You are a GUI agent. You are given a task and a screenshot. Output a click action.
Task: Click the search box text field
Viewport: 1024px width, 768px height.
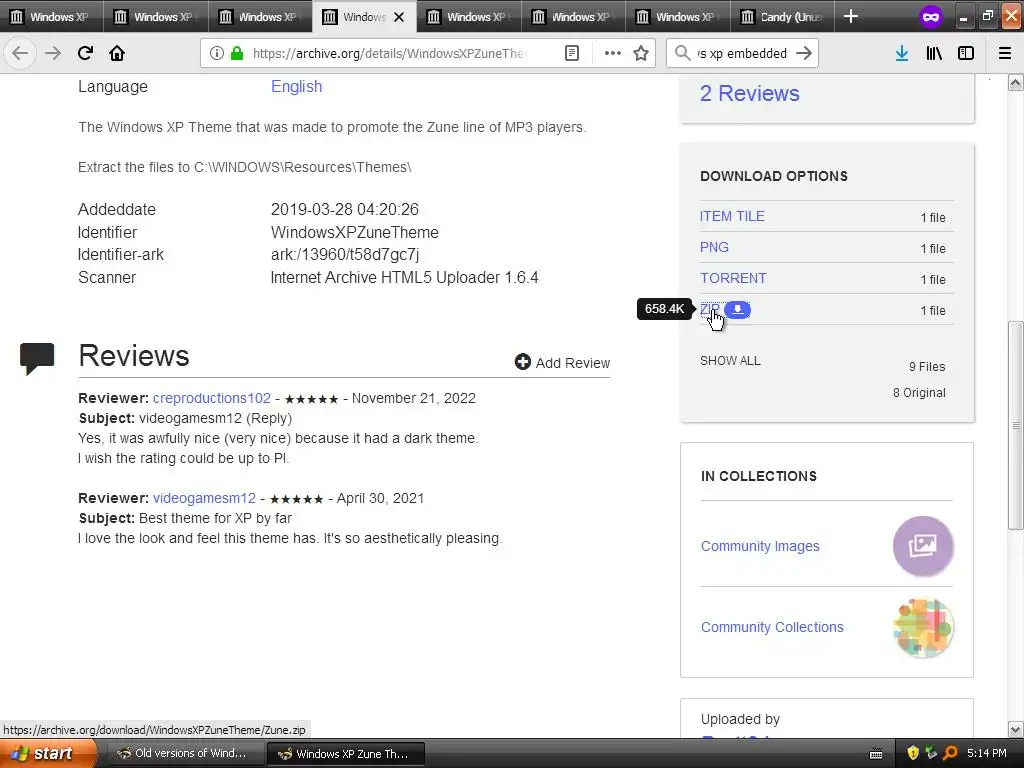[742, 53]
